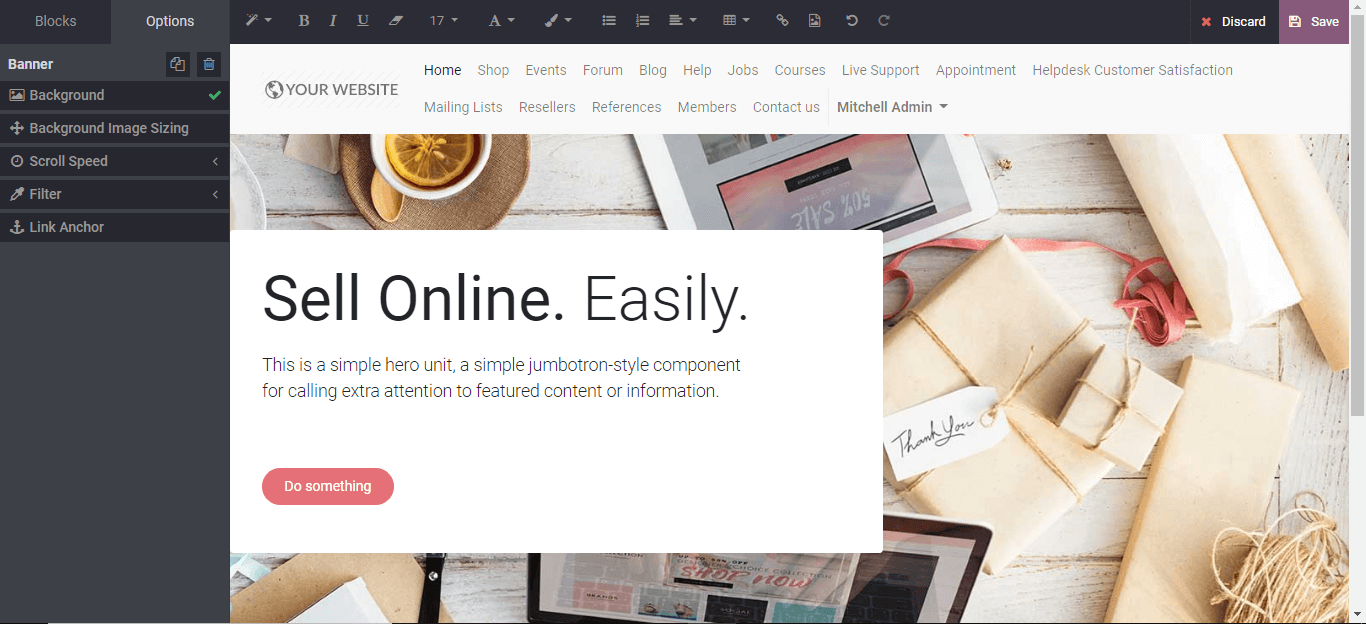Open the References link
Screen dimensions: 1366x624
click(x=627, y=107)
